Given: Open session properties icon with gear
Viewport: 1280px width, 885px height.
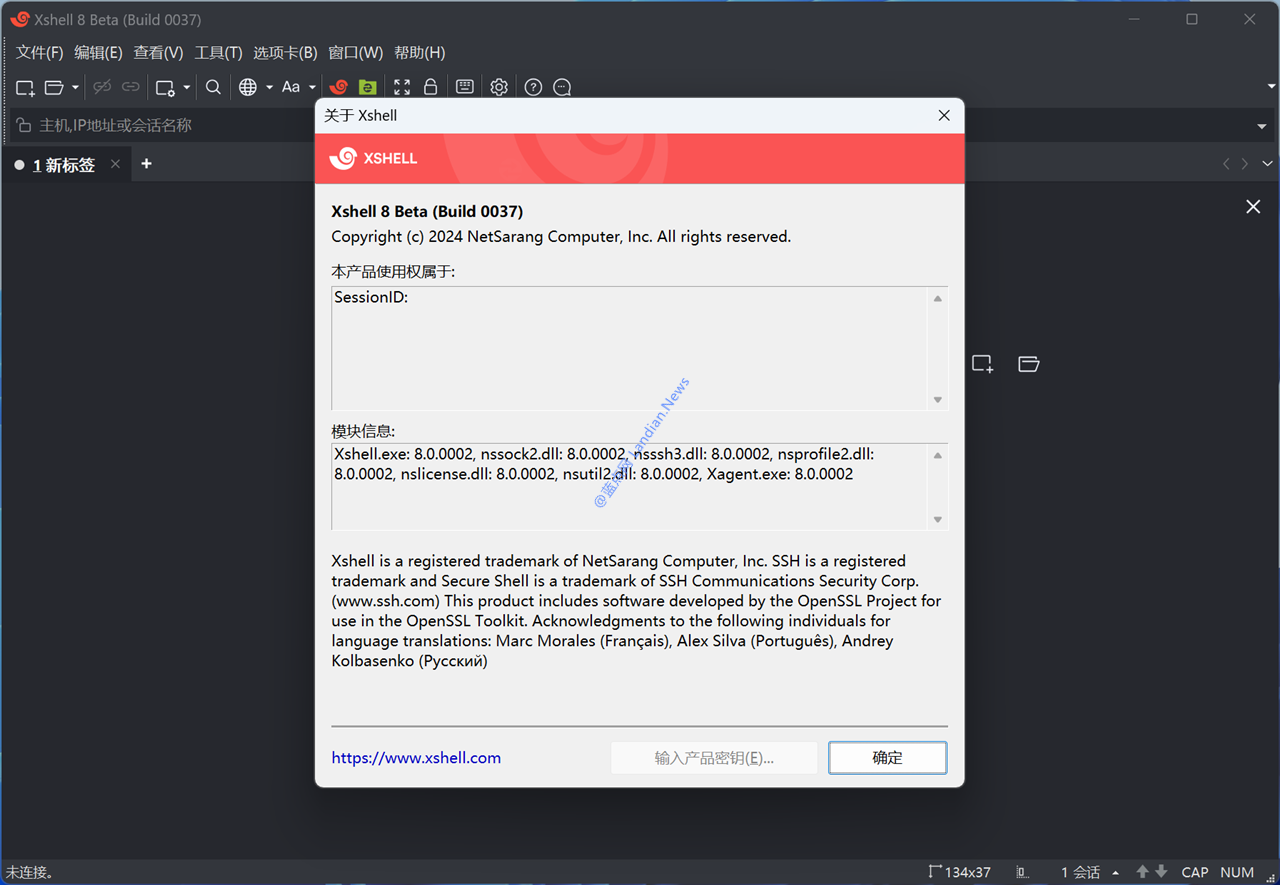Looking at the screenshot, I should 165,88.
